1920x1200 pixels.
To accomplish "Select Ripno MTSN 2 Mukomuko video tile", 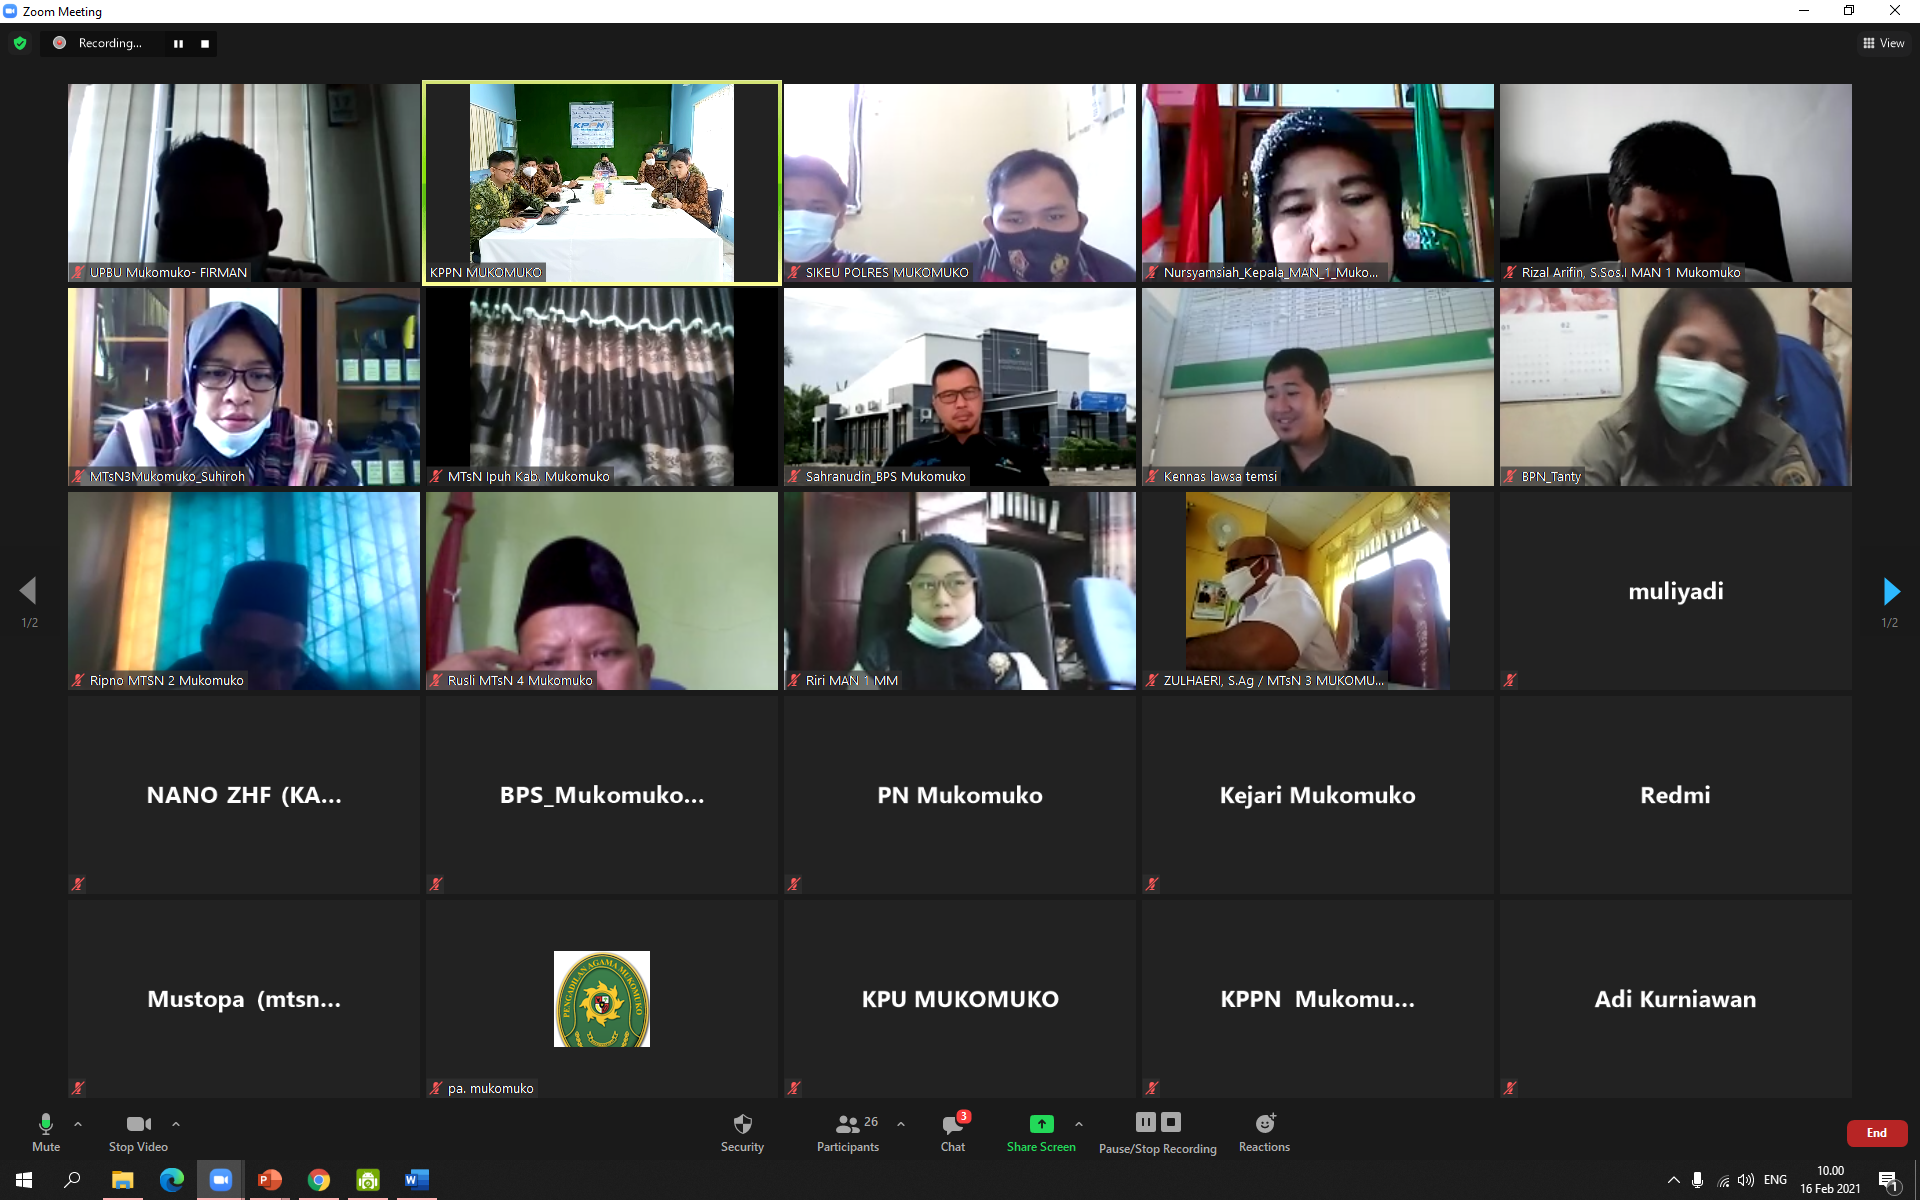I will [244, 591].
